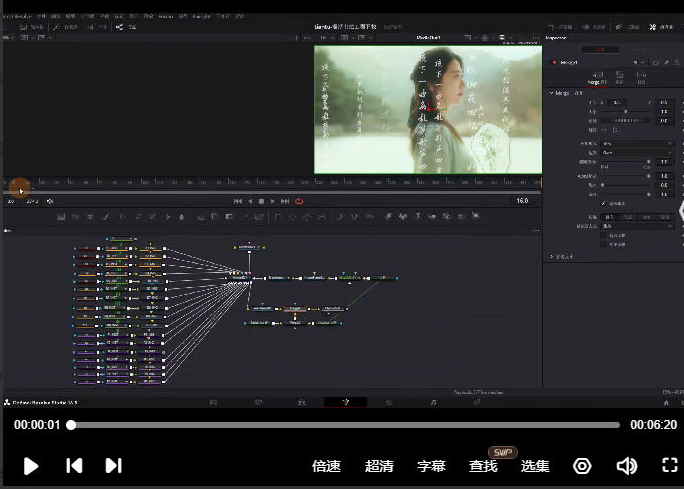Play the video with the player play button

[x=31, y=466]
